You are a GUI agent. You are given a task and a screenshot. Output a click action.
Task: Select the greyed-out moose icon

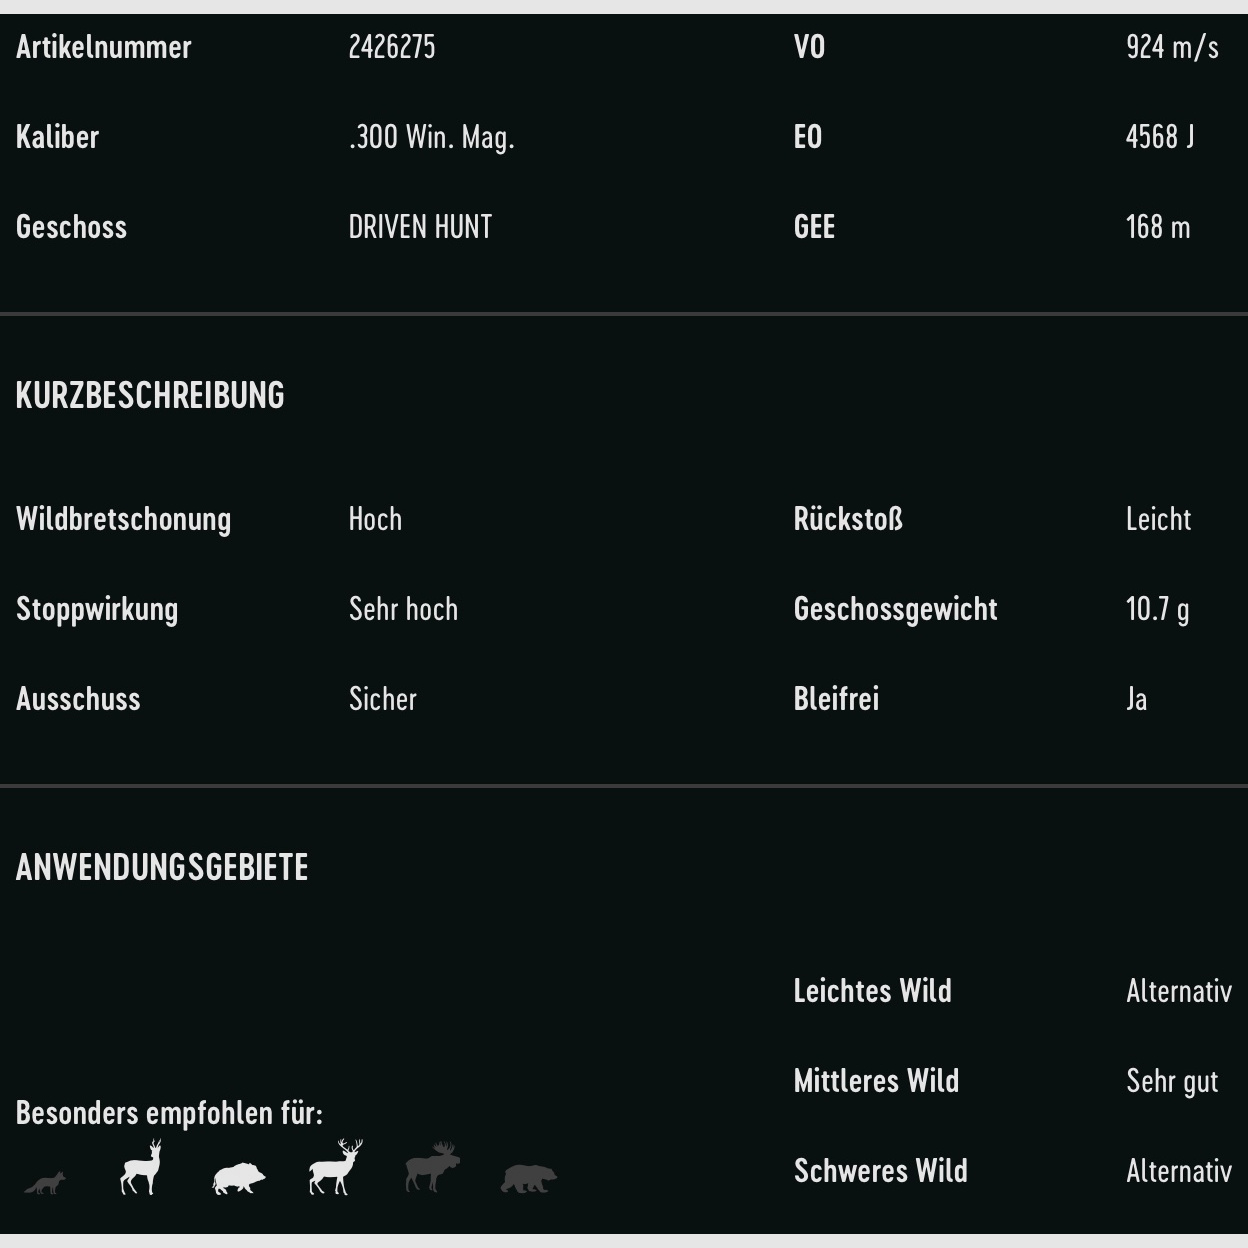[432, 1168]
